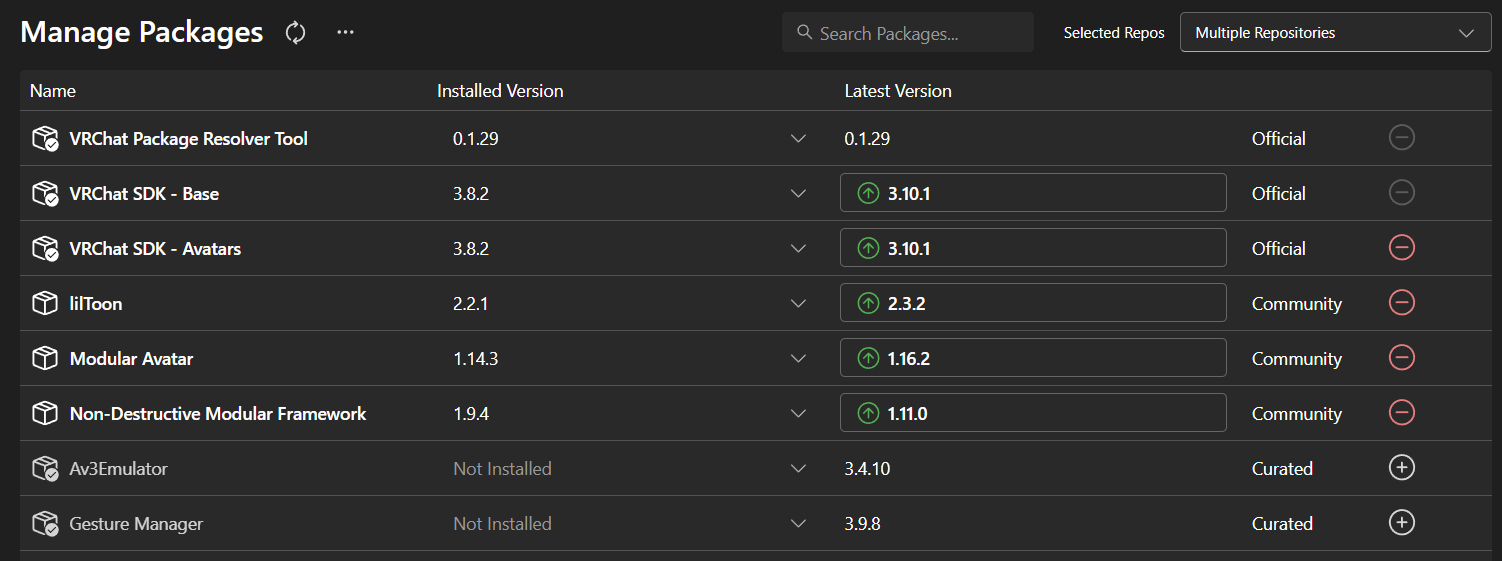Click the Latest Version column header
The width and height of the screenshot is (1502, 561).
898,91
